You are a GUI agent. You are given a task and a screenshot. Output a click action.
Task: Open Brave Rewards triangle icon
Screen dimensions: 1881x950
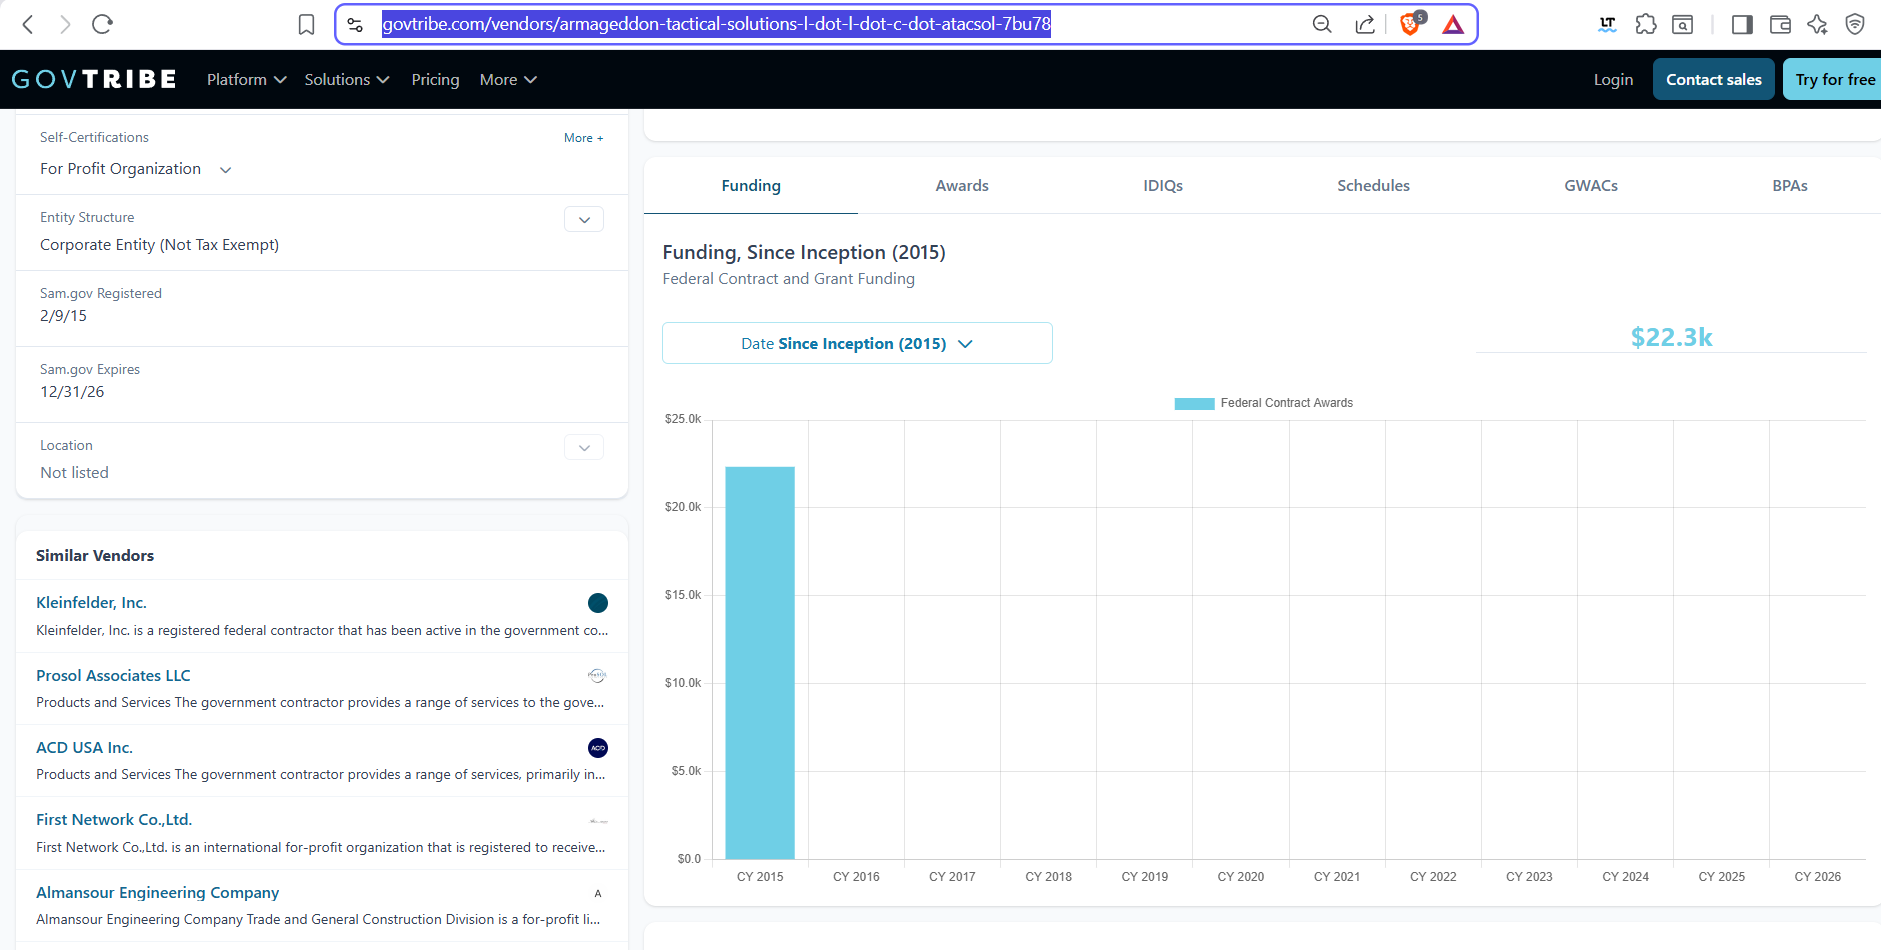(x=1453, y=24)
